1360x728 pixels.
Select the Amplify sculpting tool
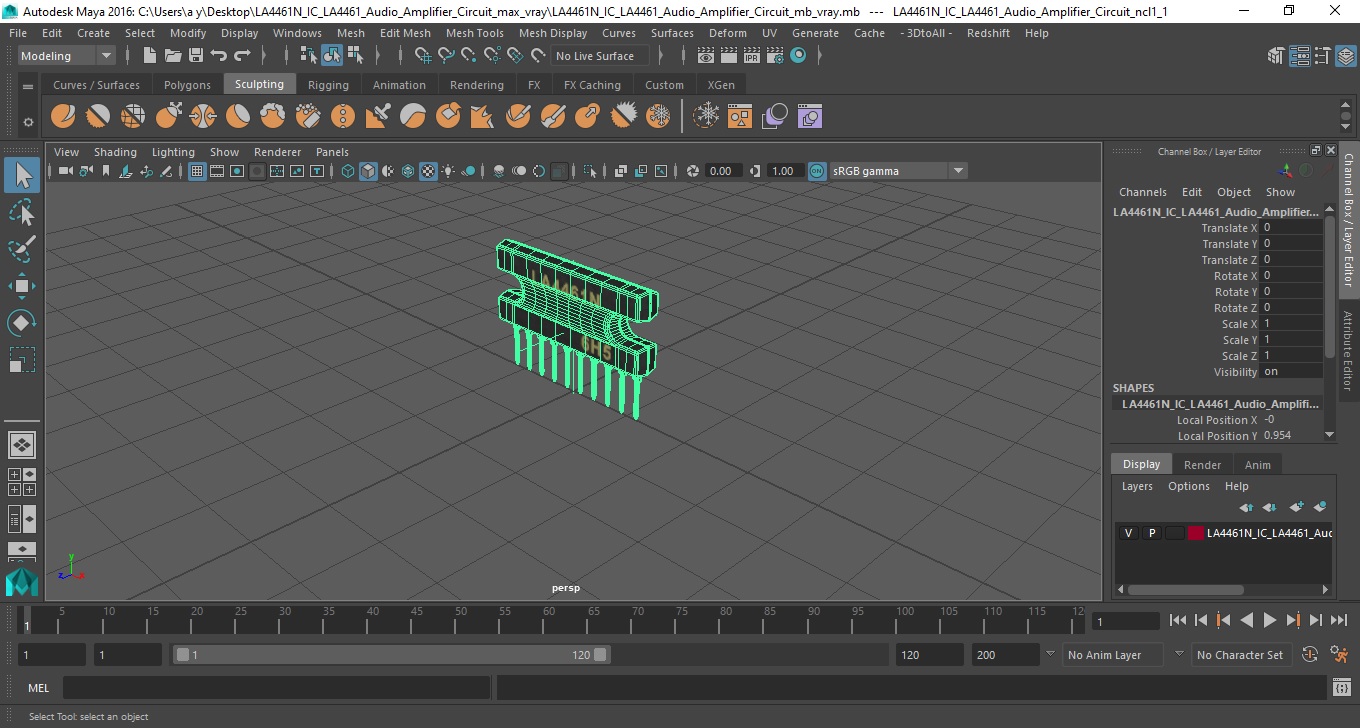(x=623, y=116)
